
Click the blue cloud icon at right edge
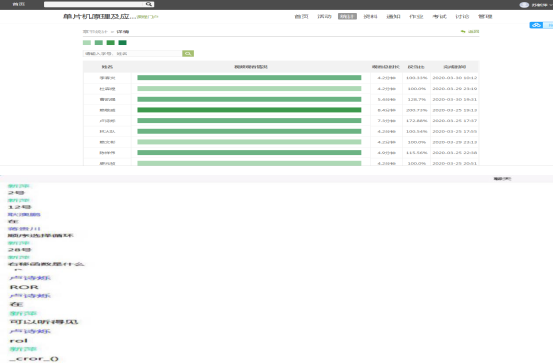tap(536, 25)
